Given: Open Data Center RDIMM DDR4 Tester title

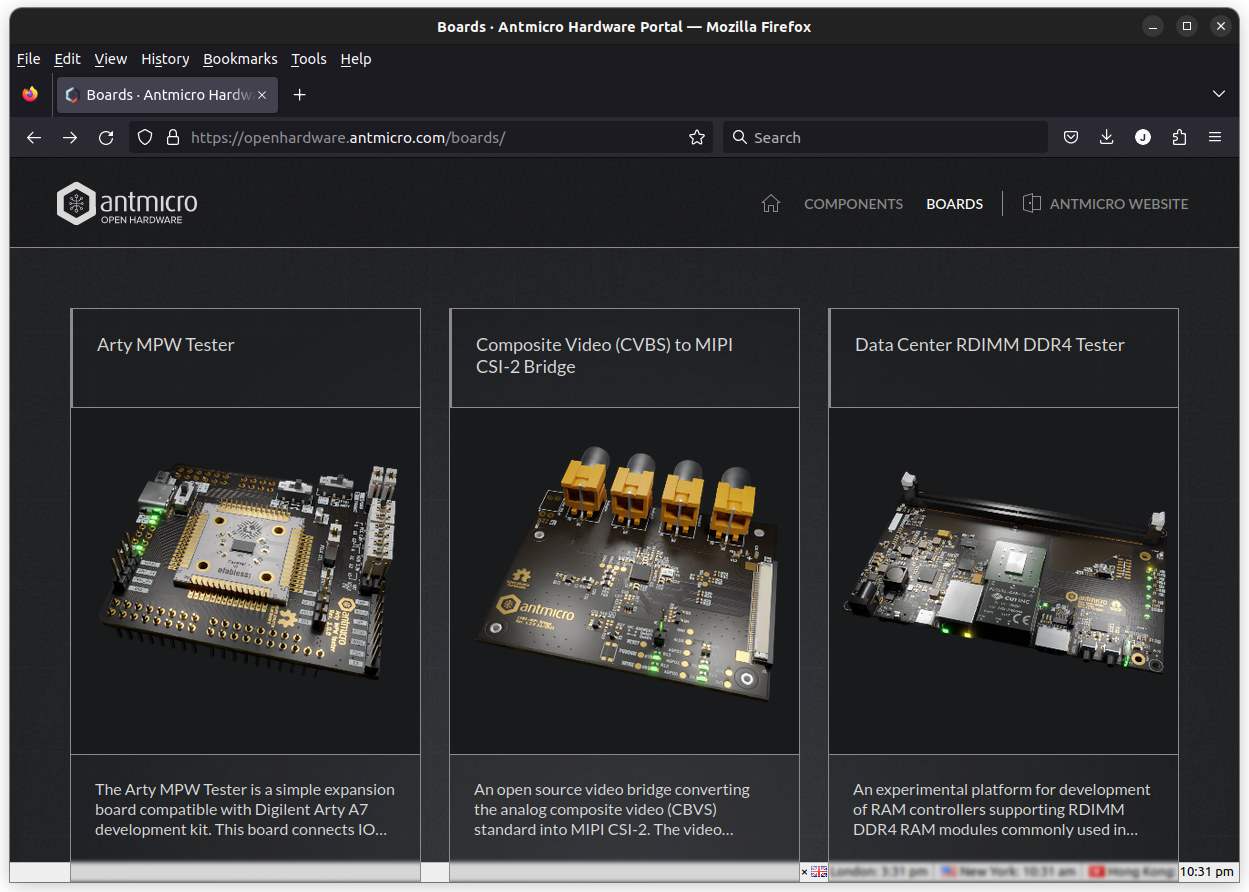Looking at the screenshot, I should point(990,345).
